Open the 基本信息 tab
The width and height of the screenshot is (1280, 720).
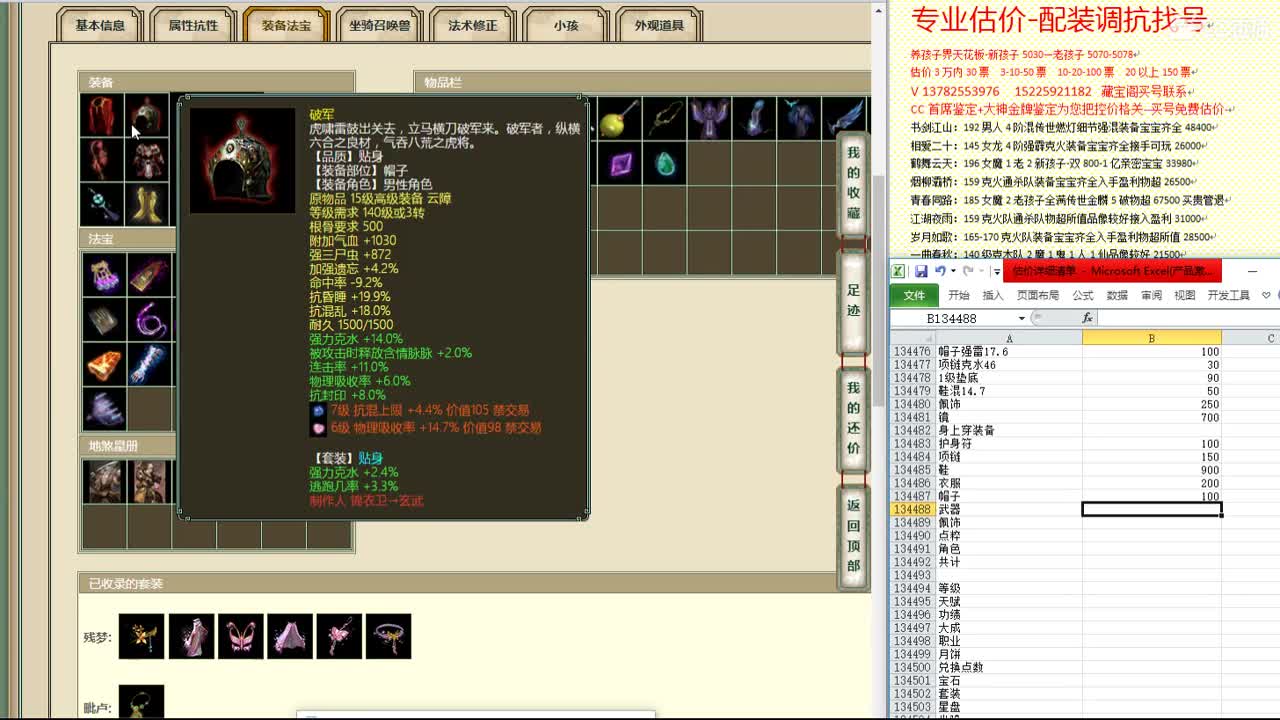point(100,26)
